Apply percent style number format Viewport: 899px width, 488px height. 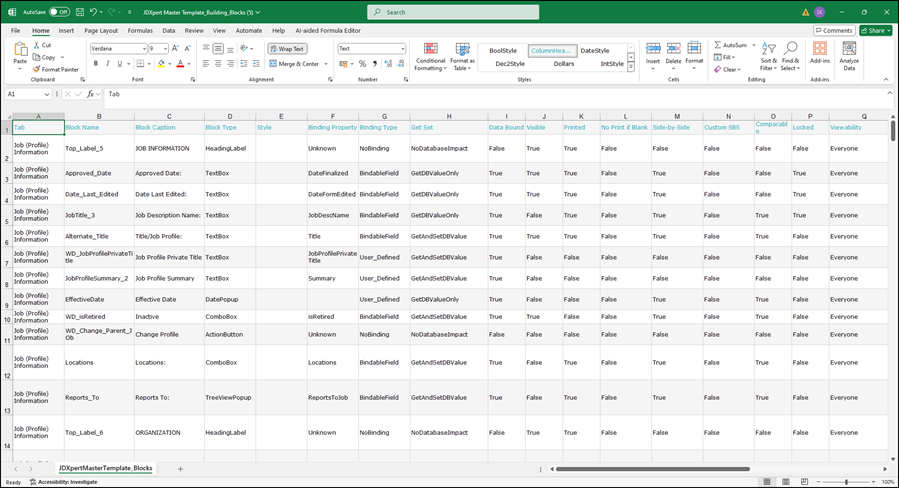pyautogui.click(x=362, y=64)
